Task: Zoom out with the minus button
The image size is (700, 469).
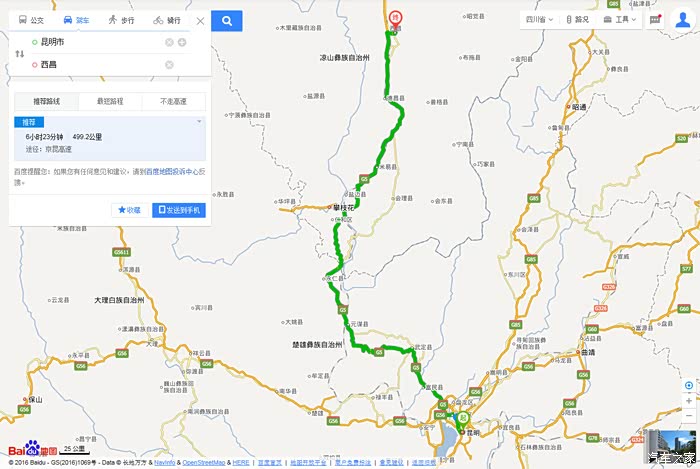Action: pyautogui.click(x=689, y=416)
